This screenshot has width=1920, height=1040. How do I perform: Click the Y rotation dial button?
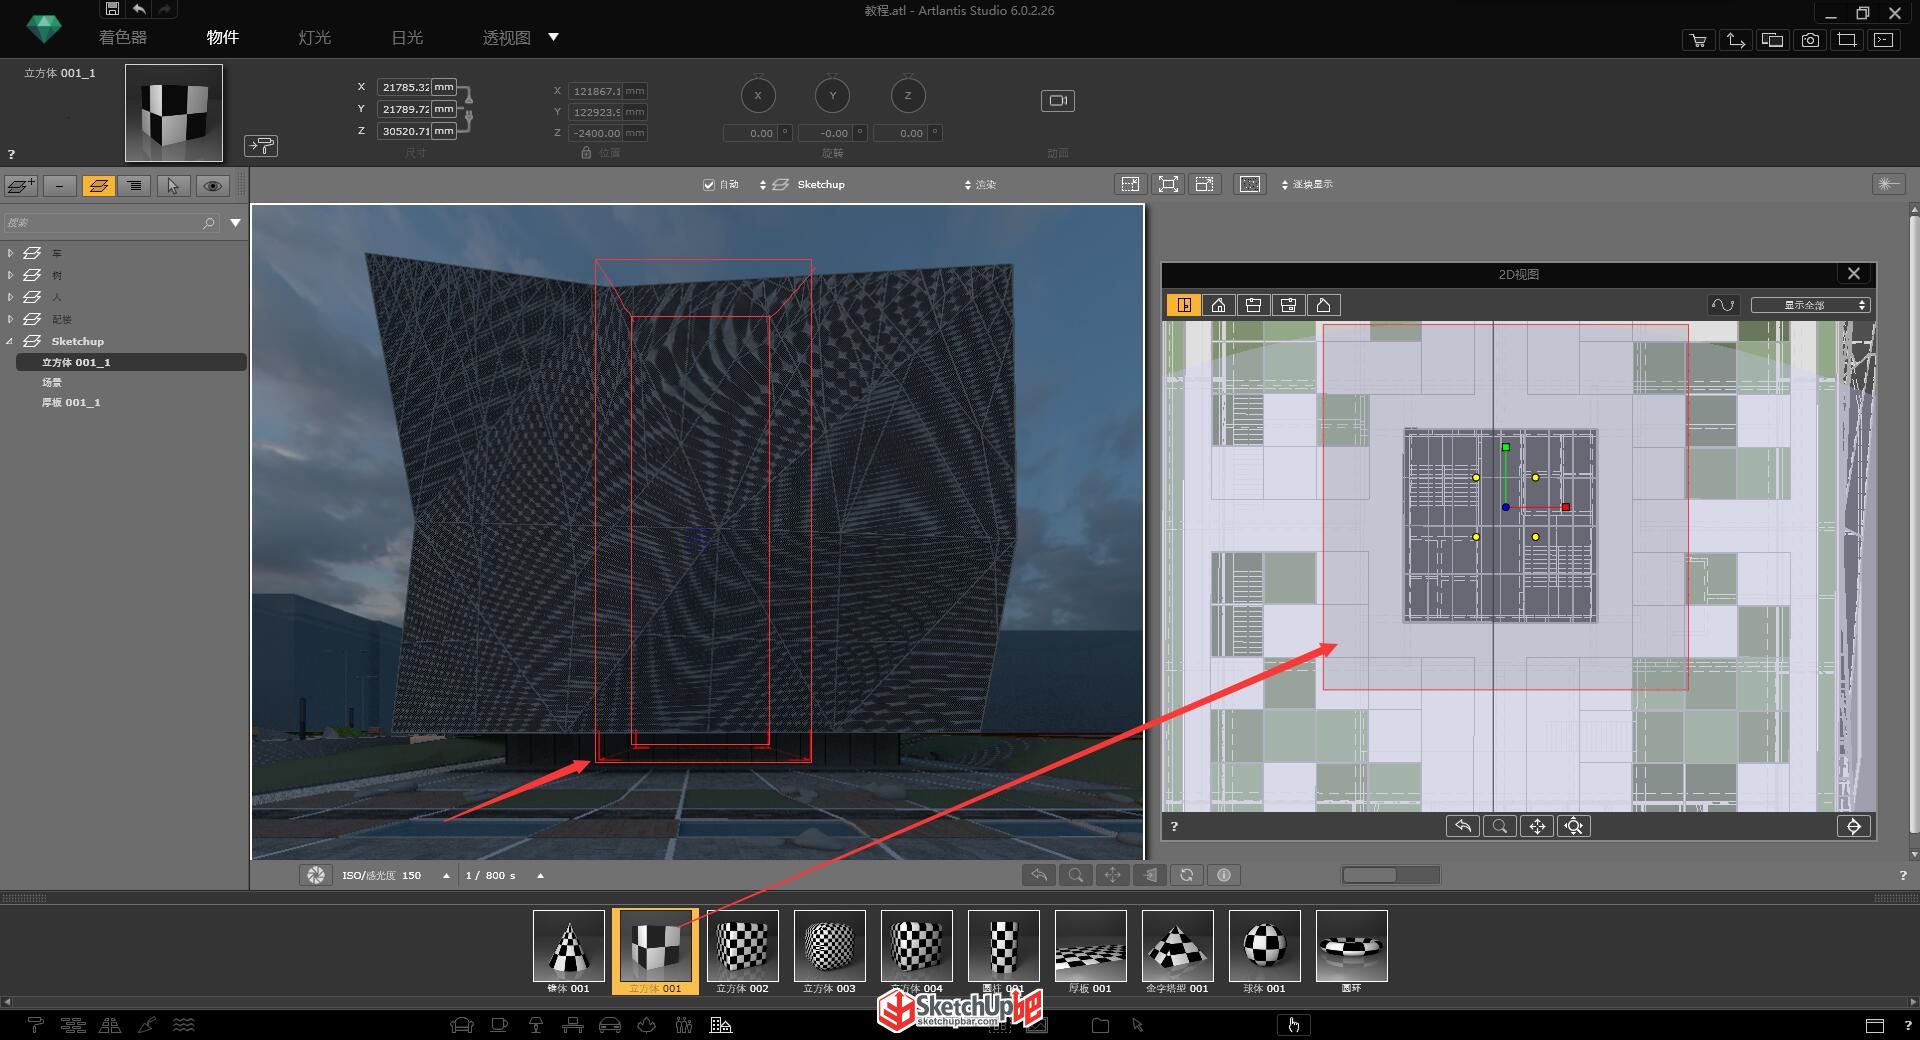pyautogui.click(x=833, y=96)
